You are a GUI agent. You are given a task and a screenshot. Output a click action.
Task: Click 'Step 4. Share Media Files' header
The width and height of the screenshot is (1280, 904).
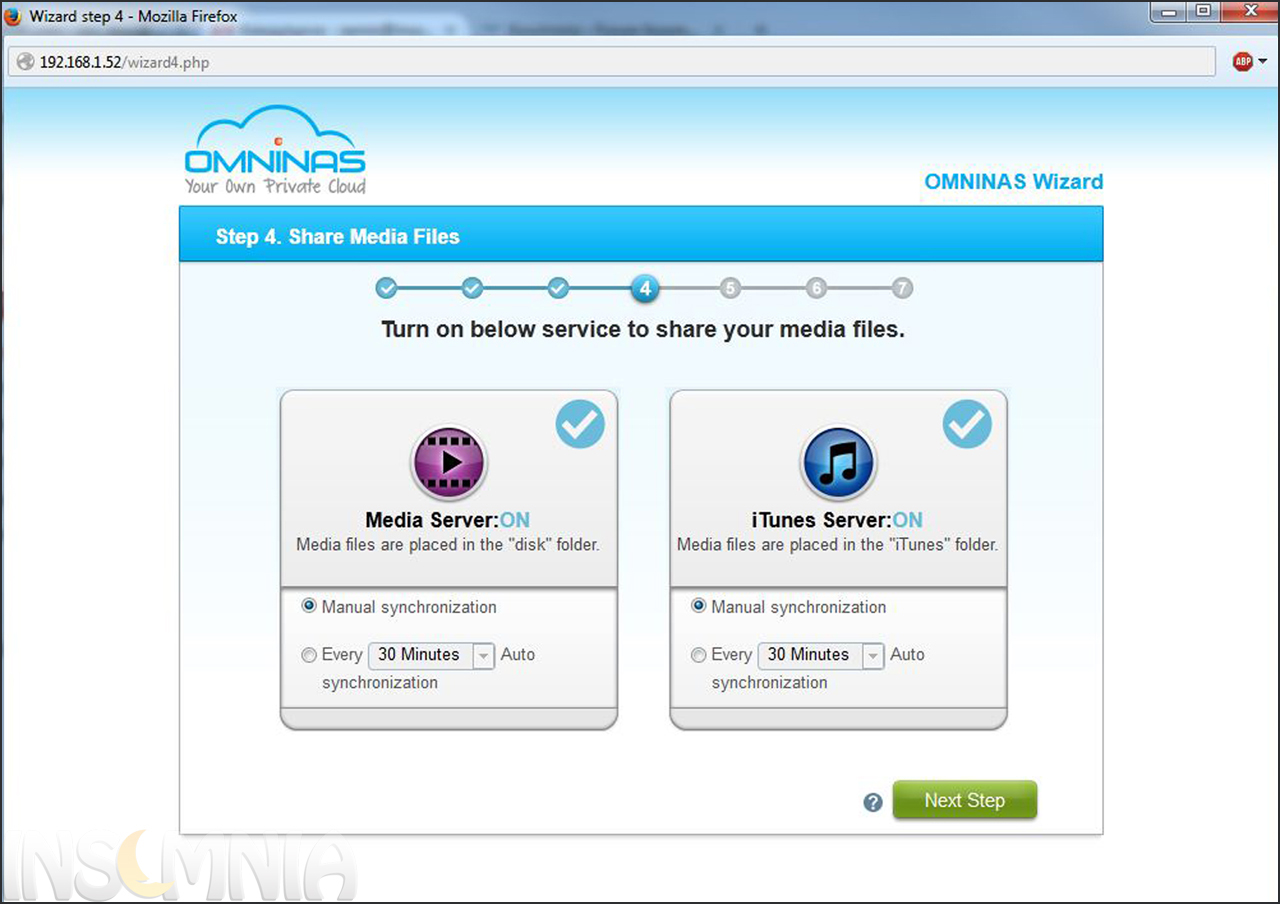pyautogui.click(x=338, y=237)
